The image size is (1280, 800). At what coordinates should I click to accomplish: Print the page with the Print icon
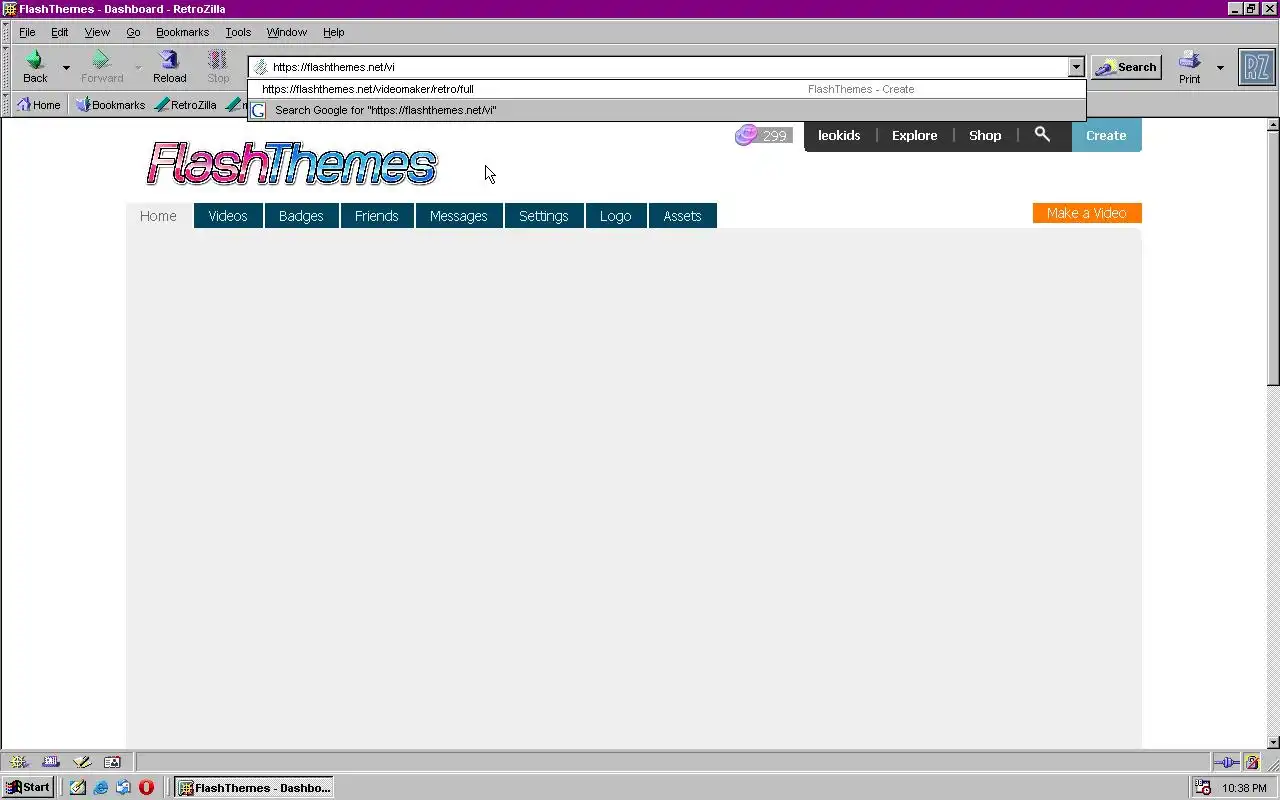click(1189, 67)
